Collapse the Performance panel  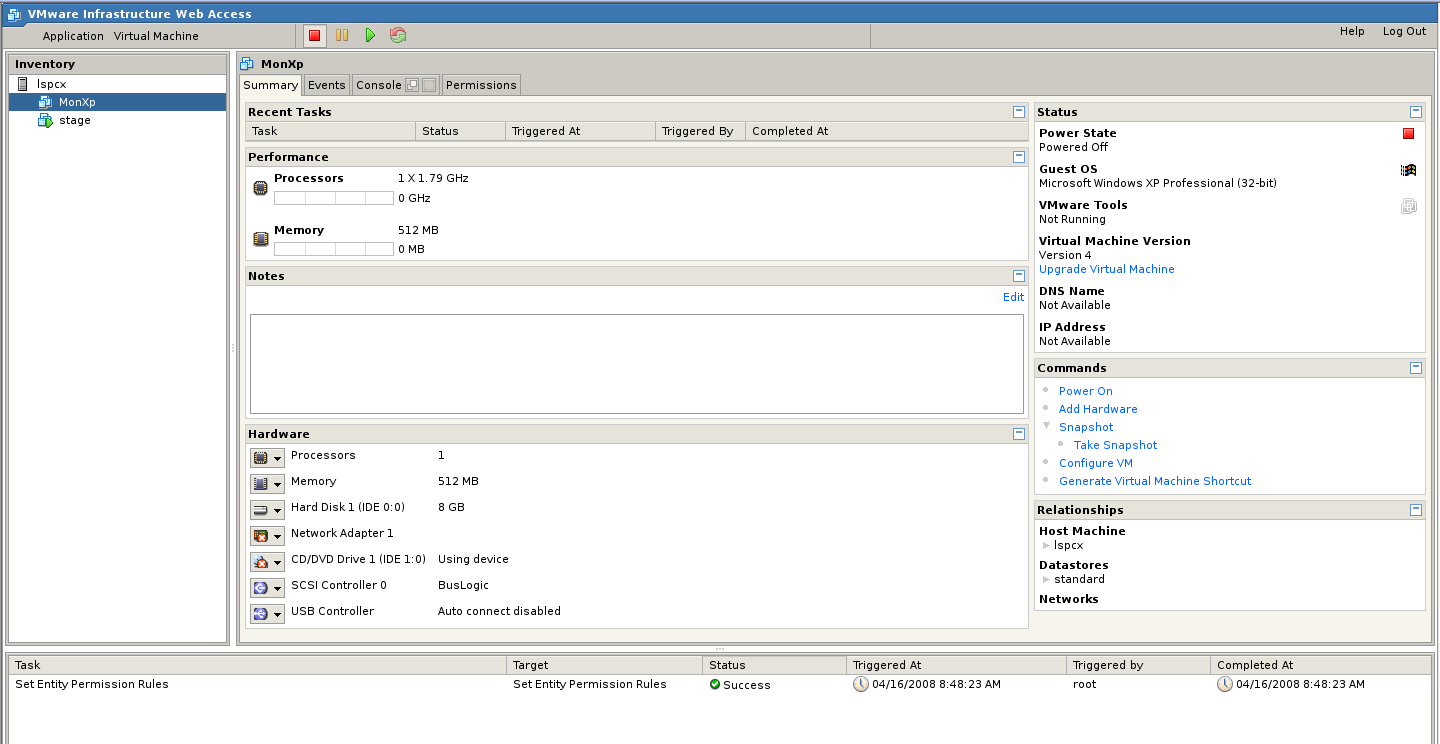[x=1018, y=157]
